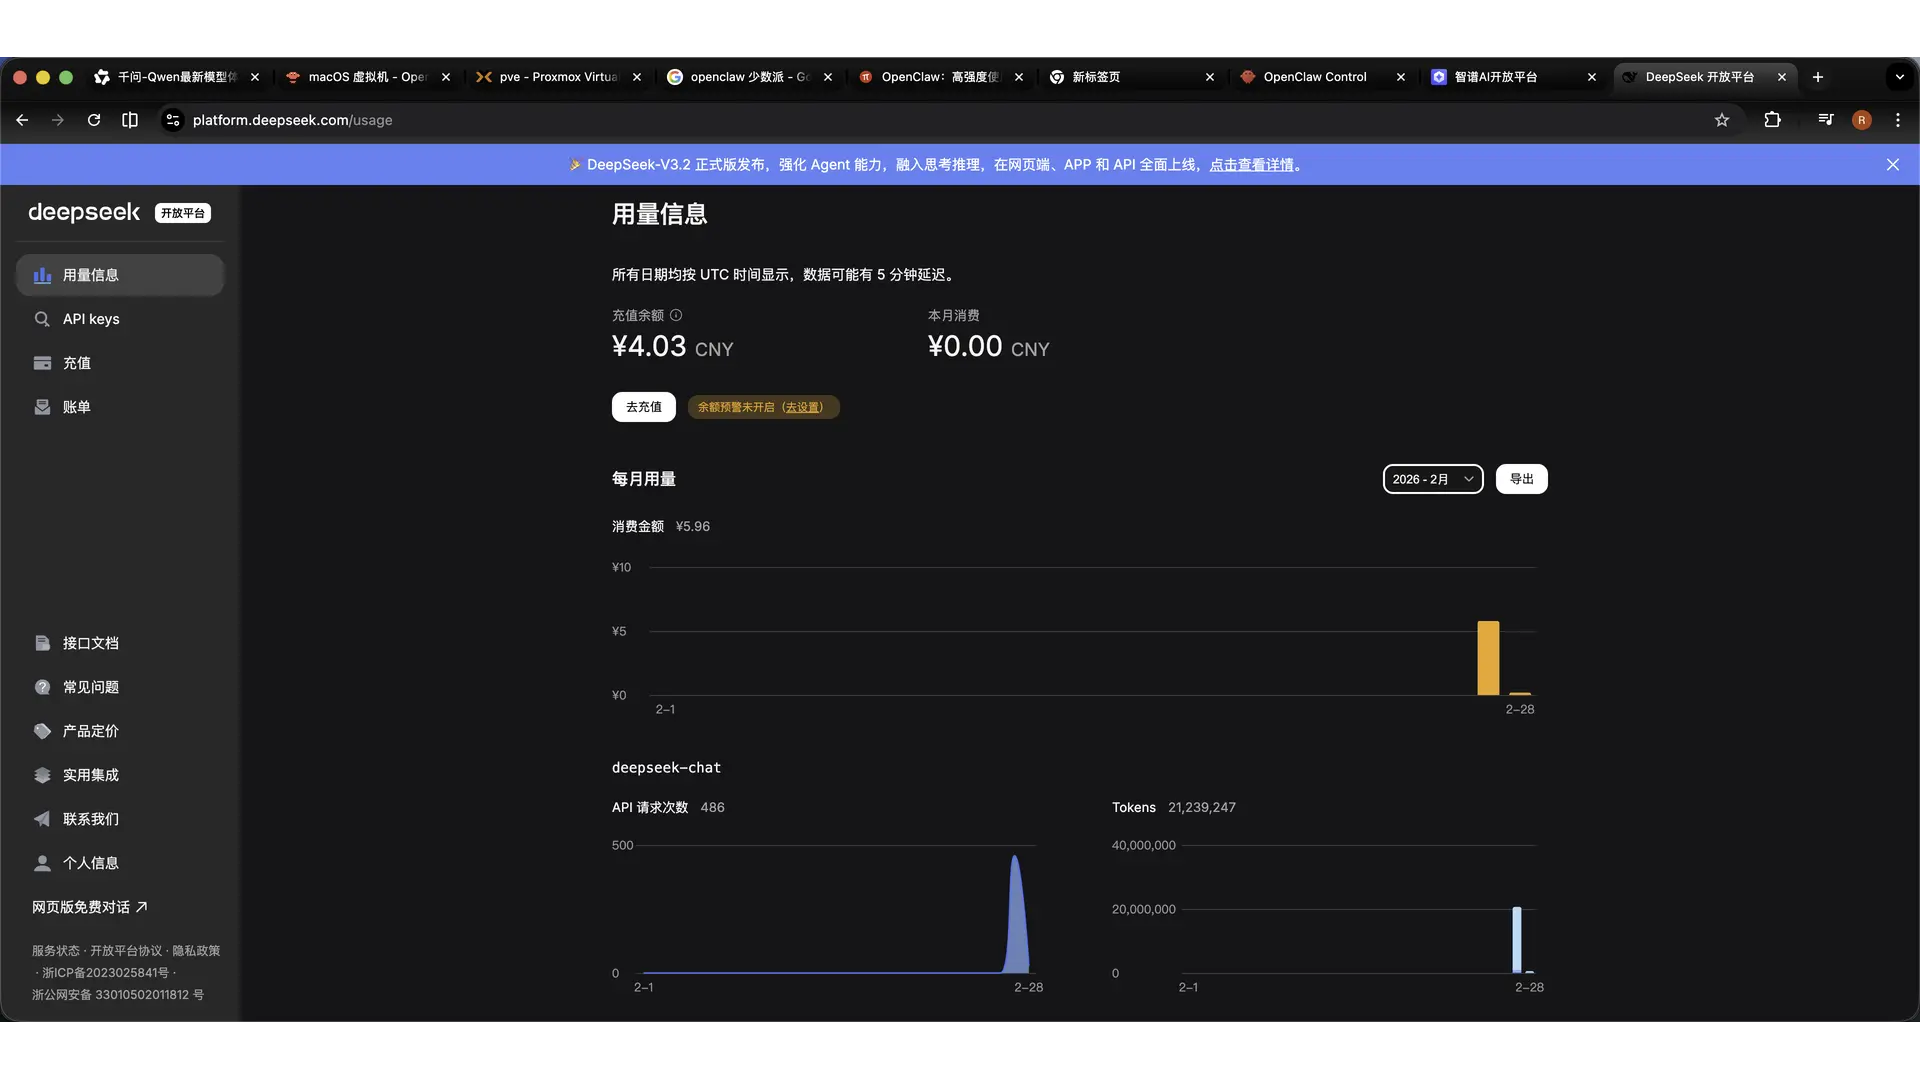
Task: Open the tab search dropdown arrow
Action: pyautogui.click(x=1899, y=77)
